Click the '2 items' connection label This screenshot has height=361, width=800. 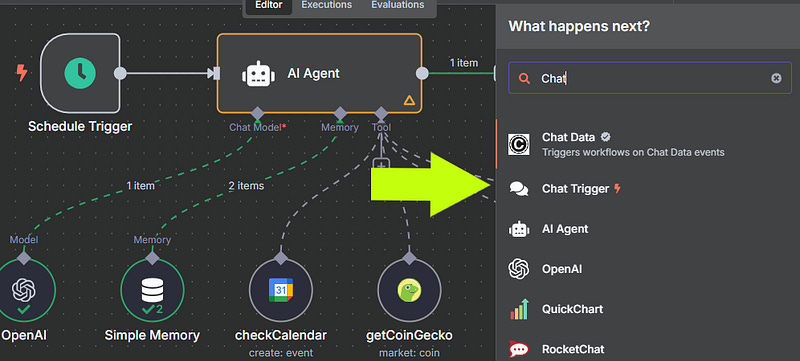click(246, 186)
